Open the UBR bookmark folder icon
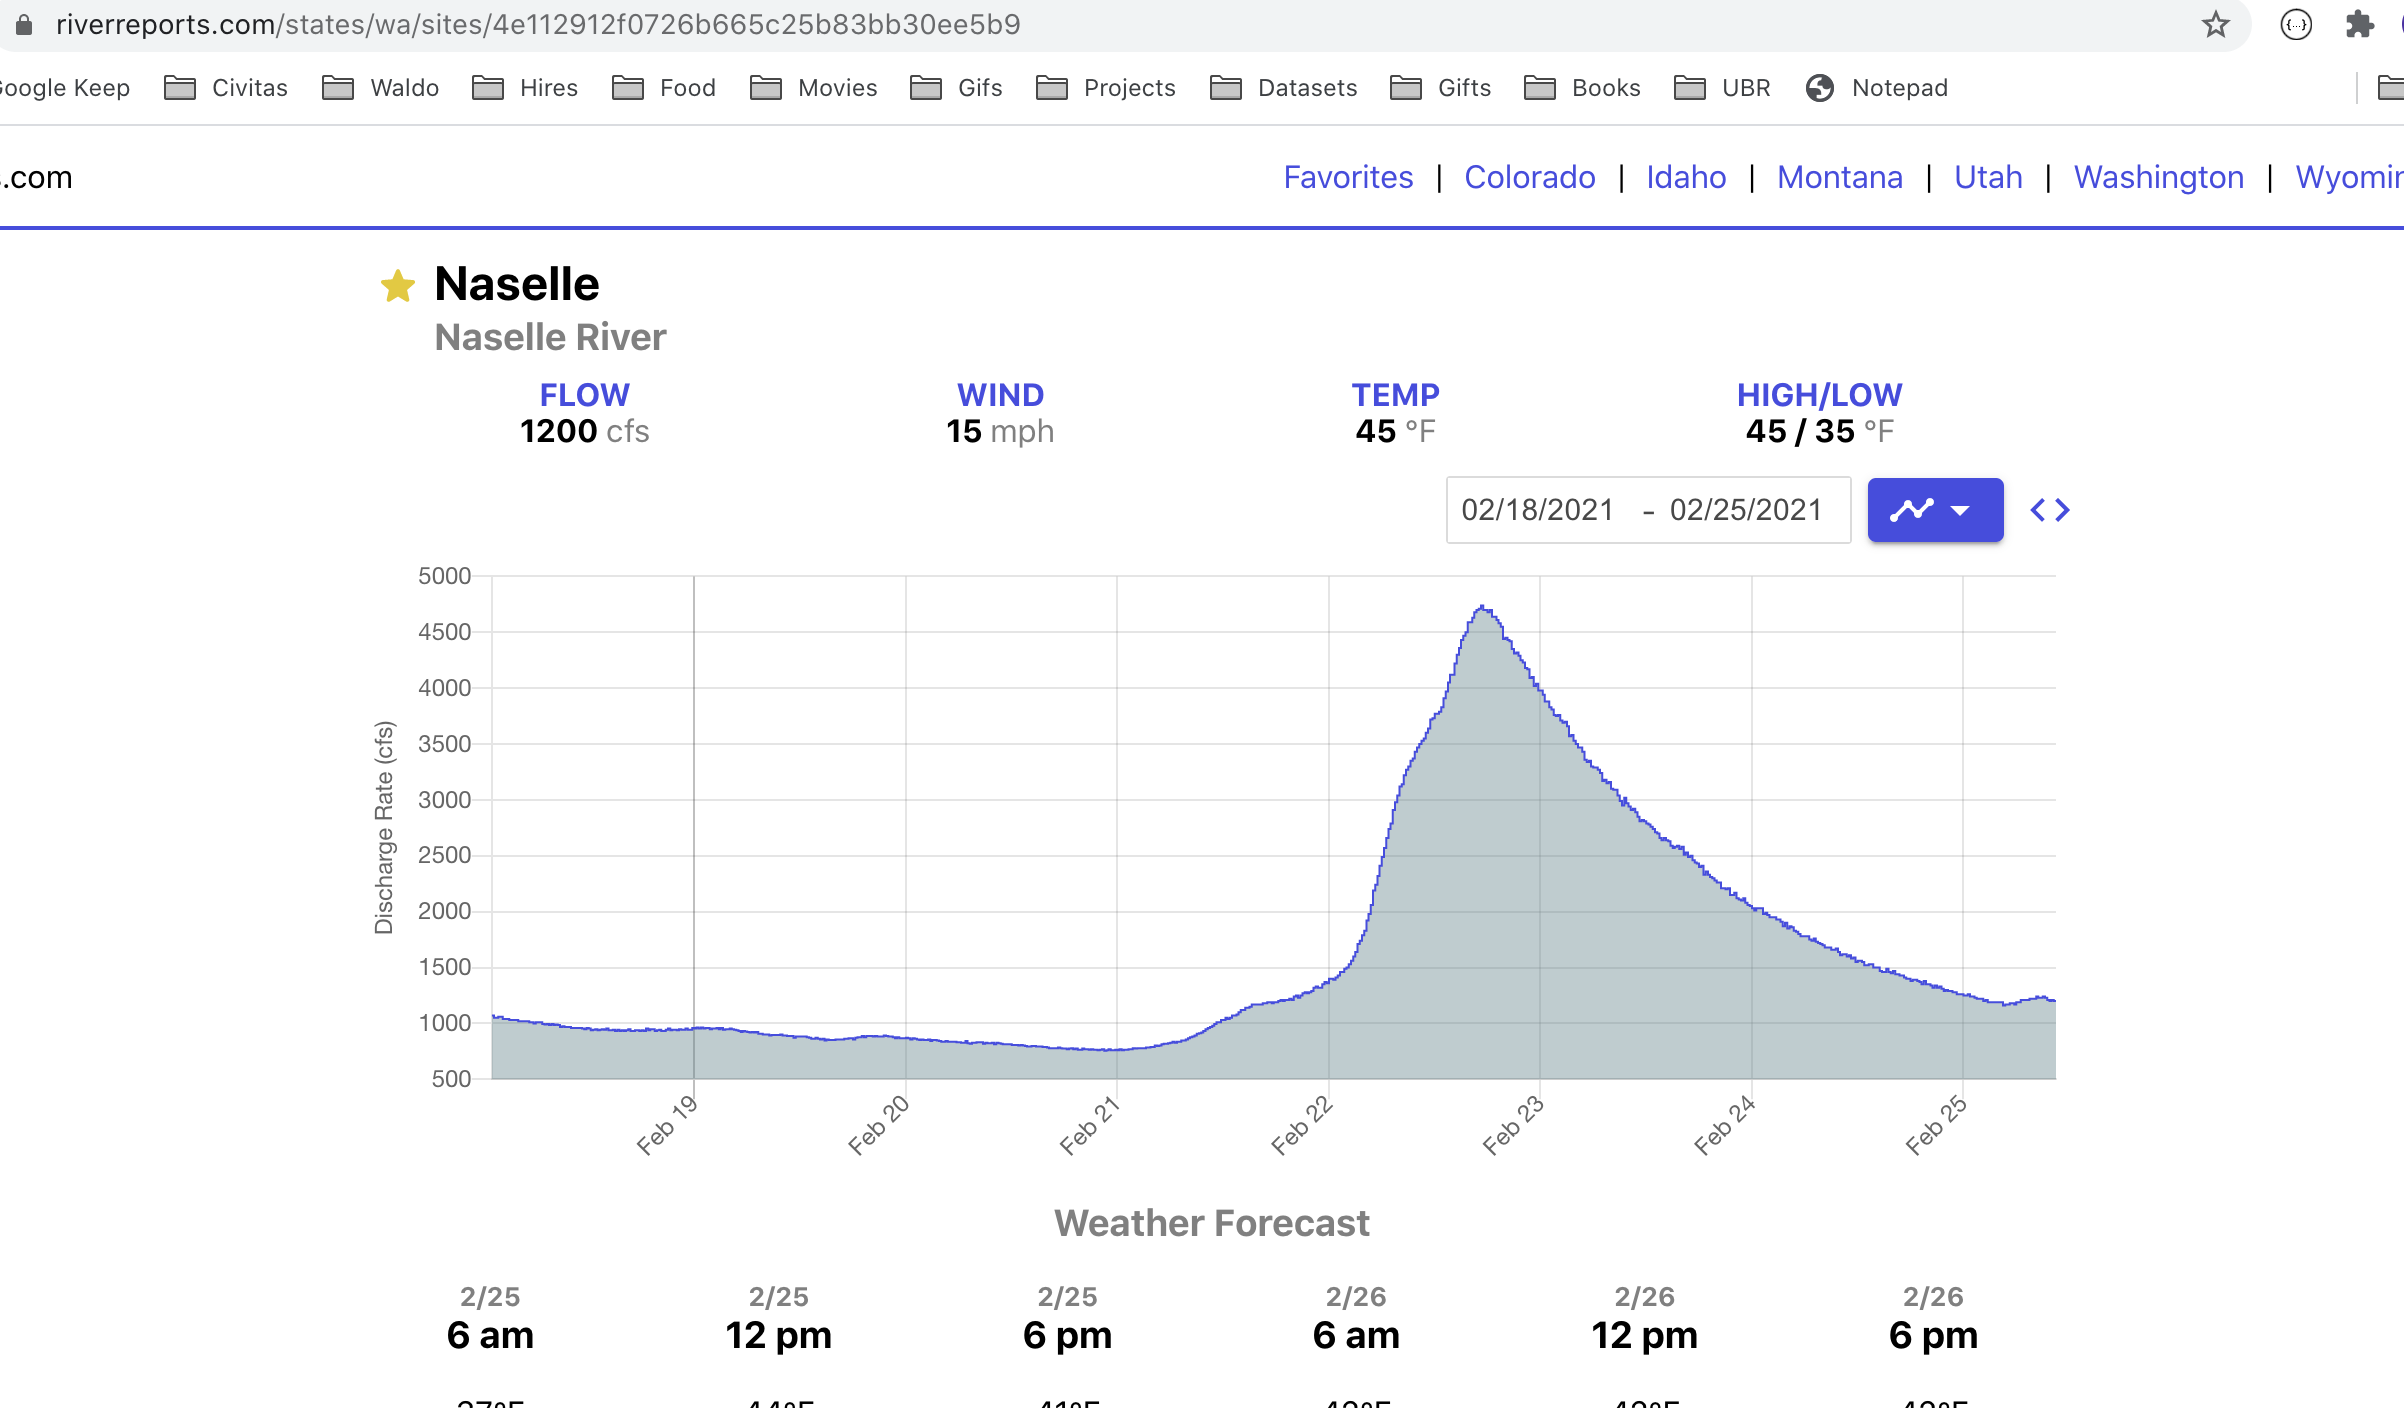Viewport: 2404px width, 1408px height. tap(1690, 88)
